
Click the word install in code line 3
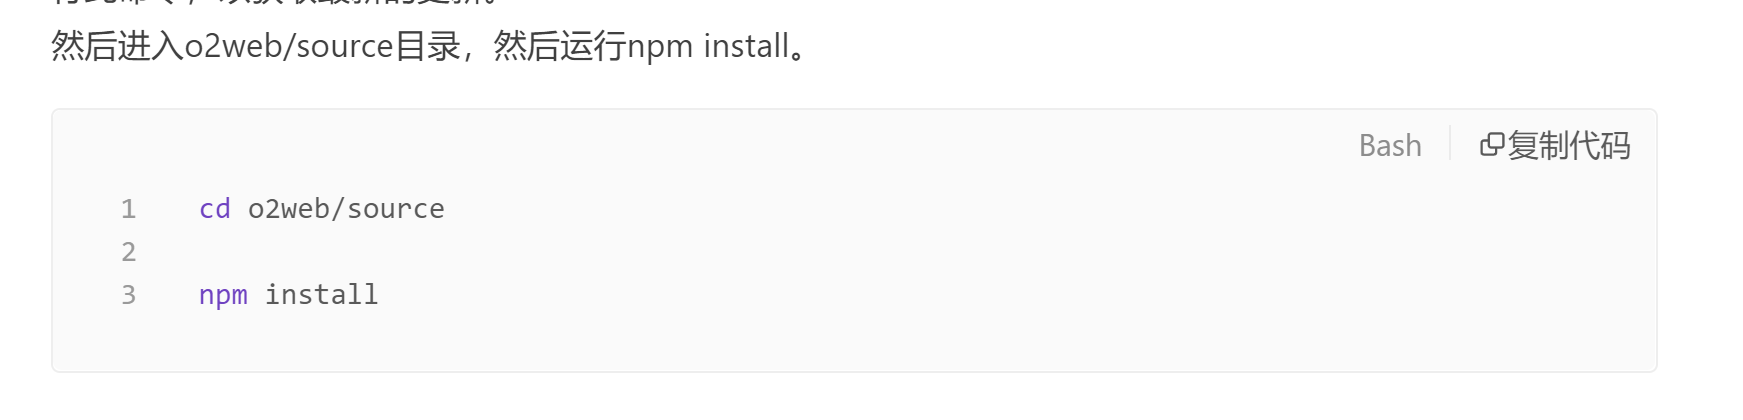point(321,295)
